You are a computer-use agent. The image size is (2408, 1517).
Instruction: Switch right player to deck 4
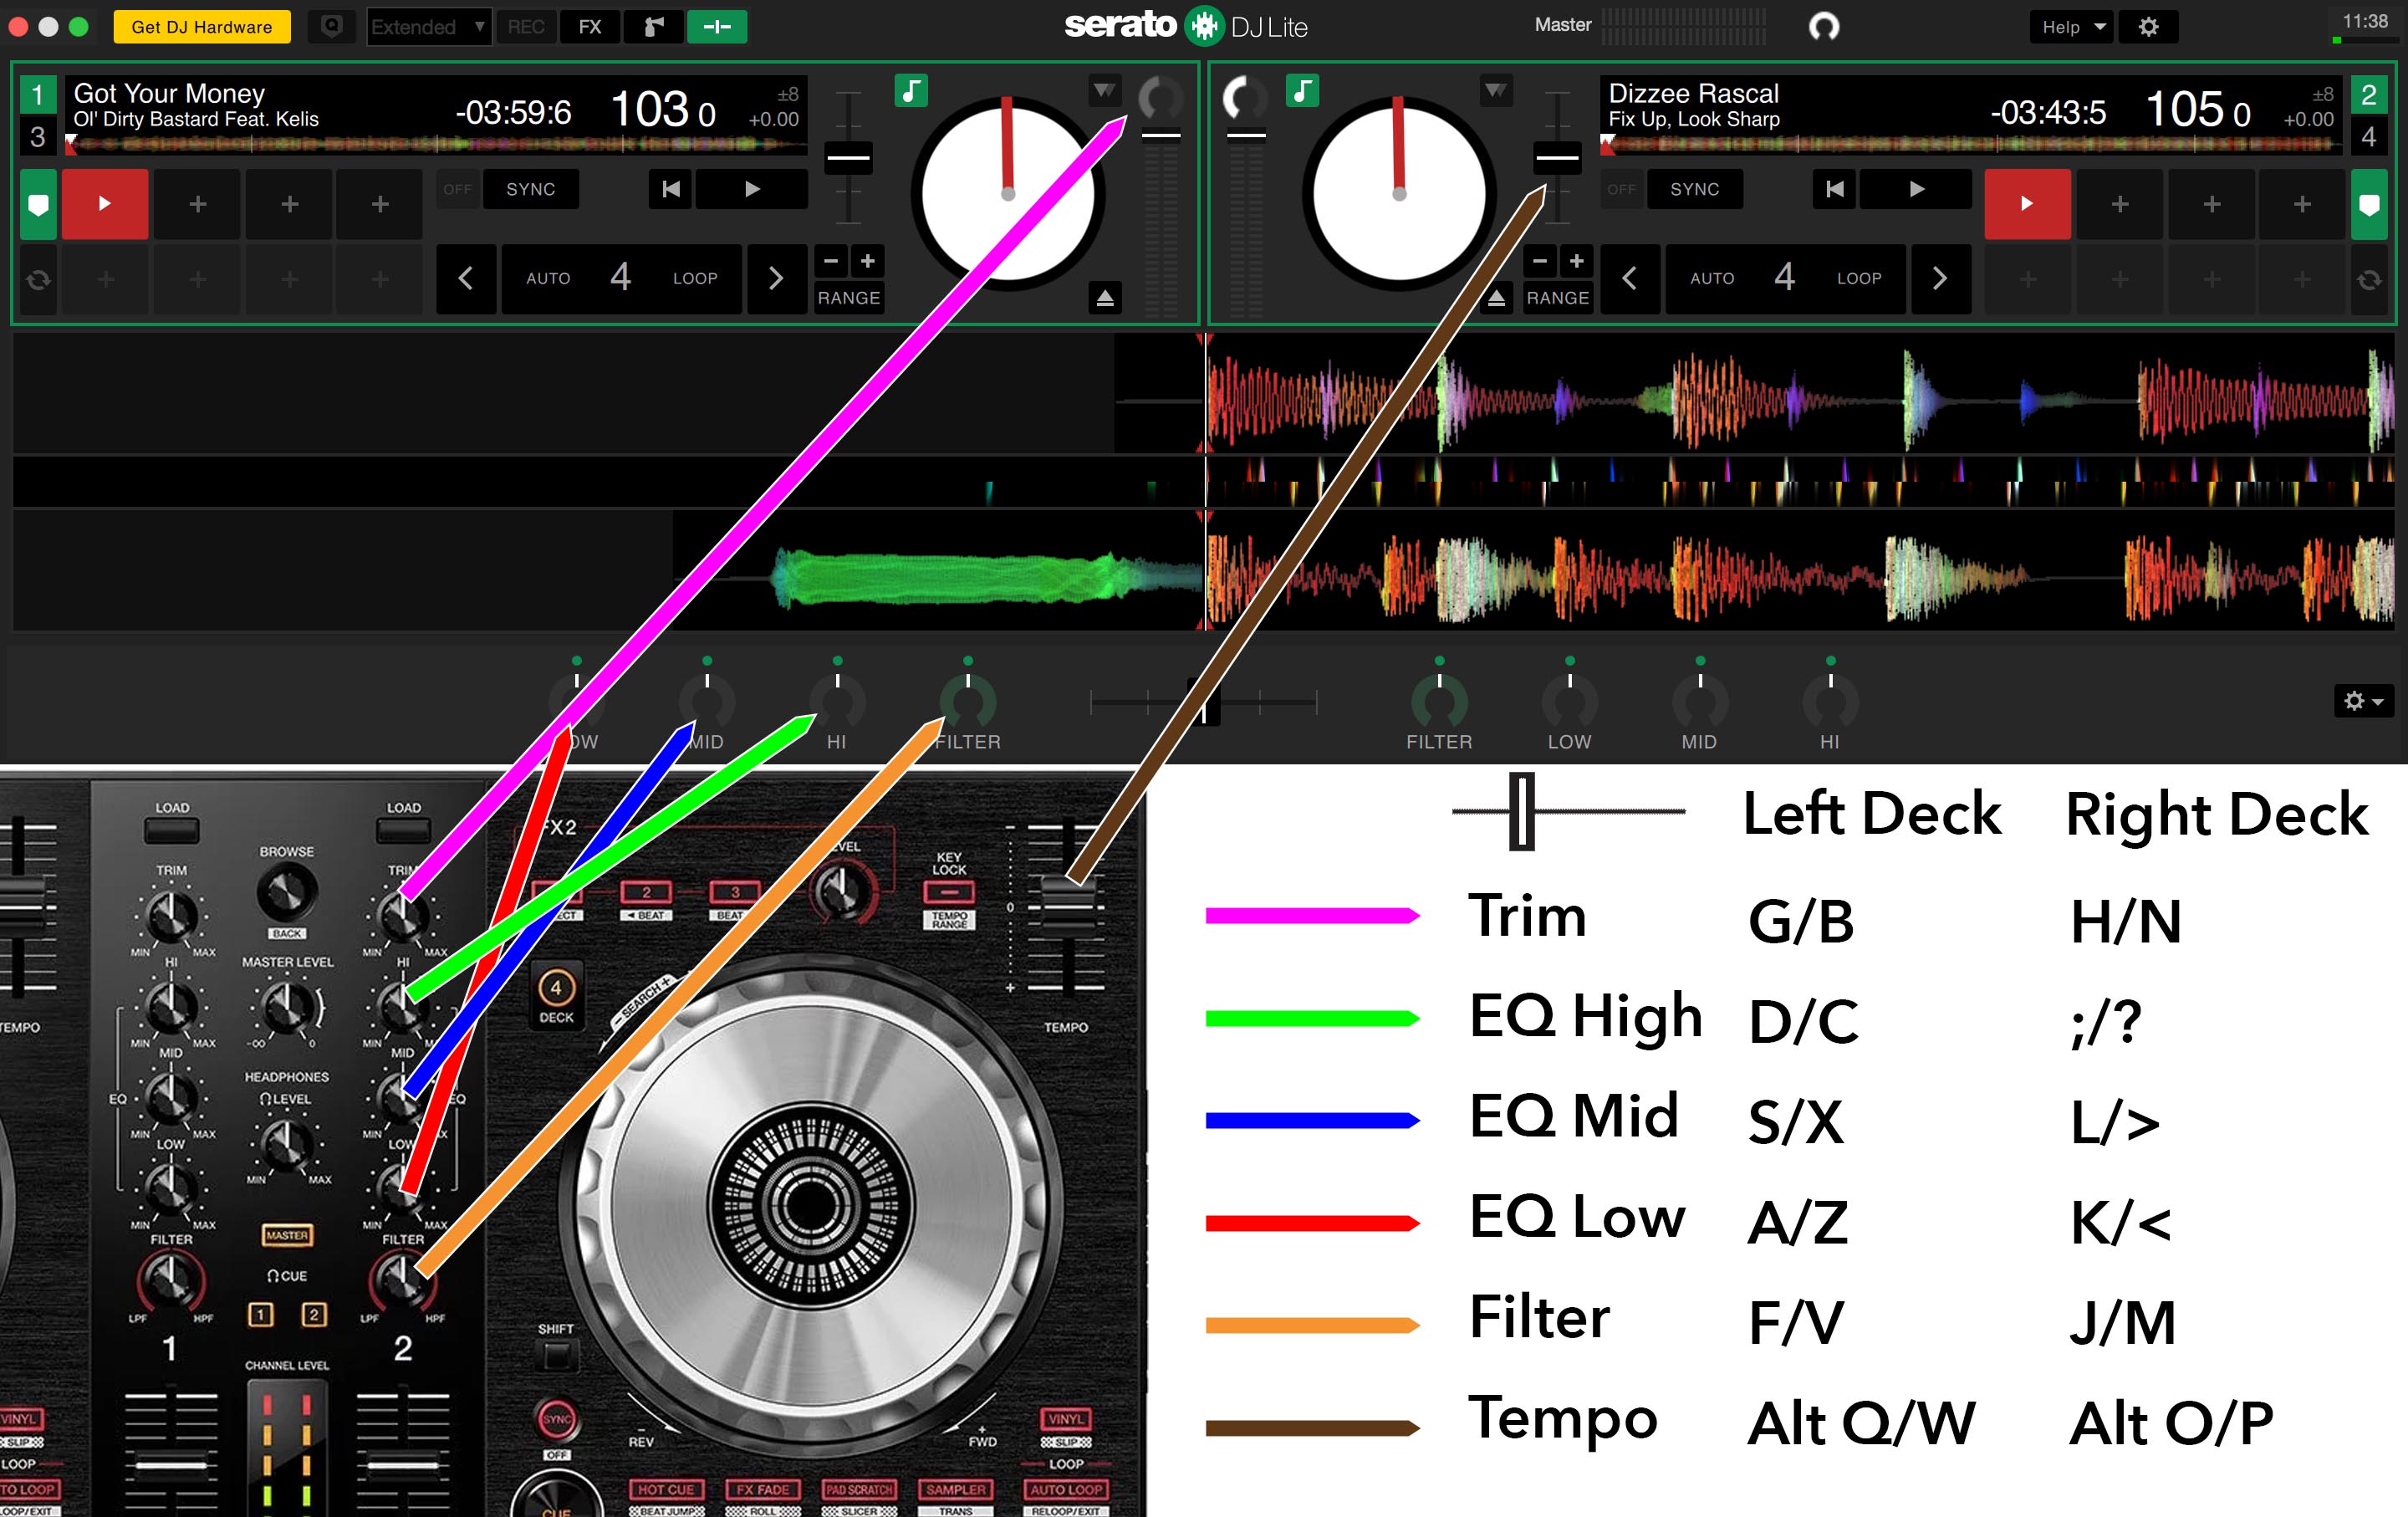click(2370, 137)
